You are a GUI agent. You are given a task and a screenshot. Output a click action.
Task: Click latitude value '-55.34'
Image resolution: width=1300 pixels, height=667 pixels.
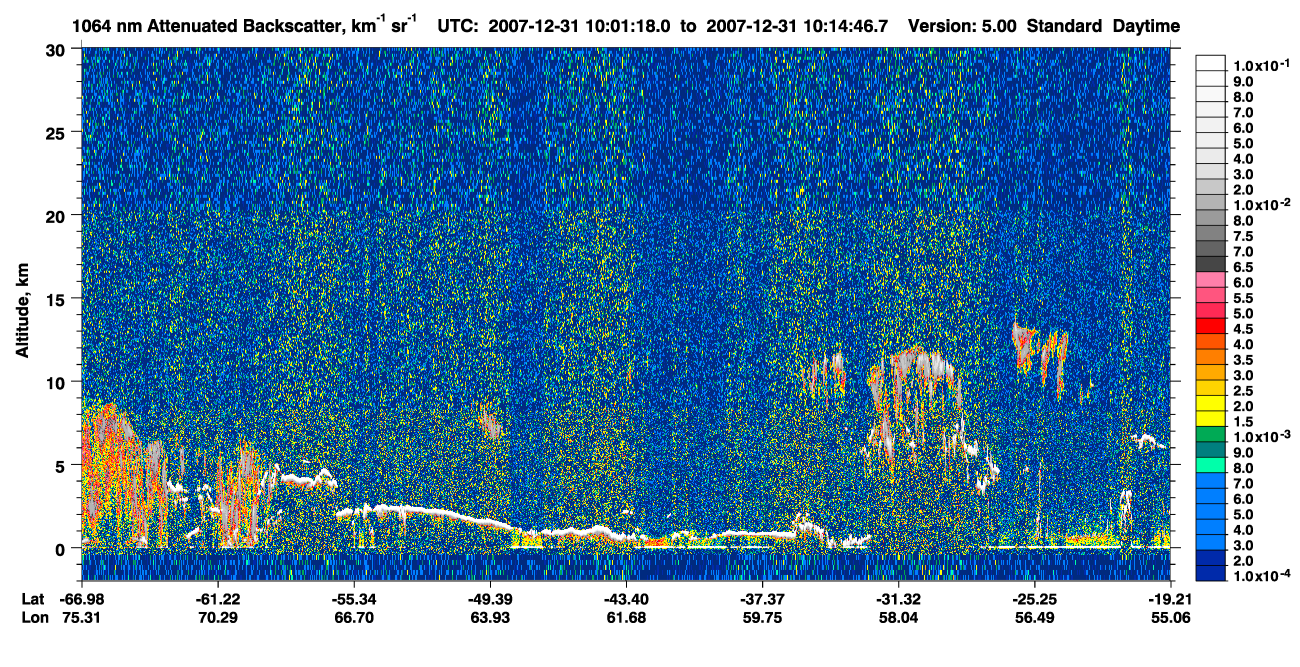pos(353,599)
